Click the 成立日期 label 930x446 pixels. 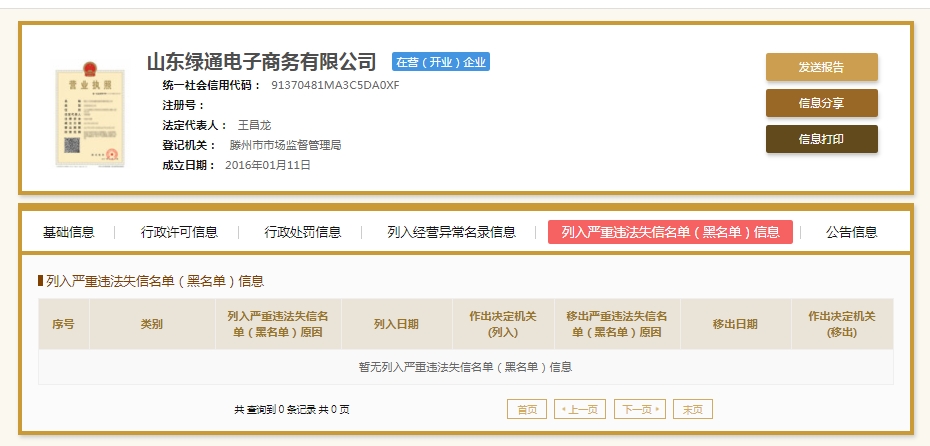(189, 165)
